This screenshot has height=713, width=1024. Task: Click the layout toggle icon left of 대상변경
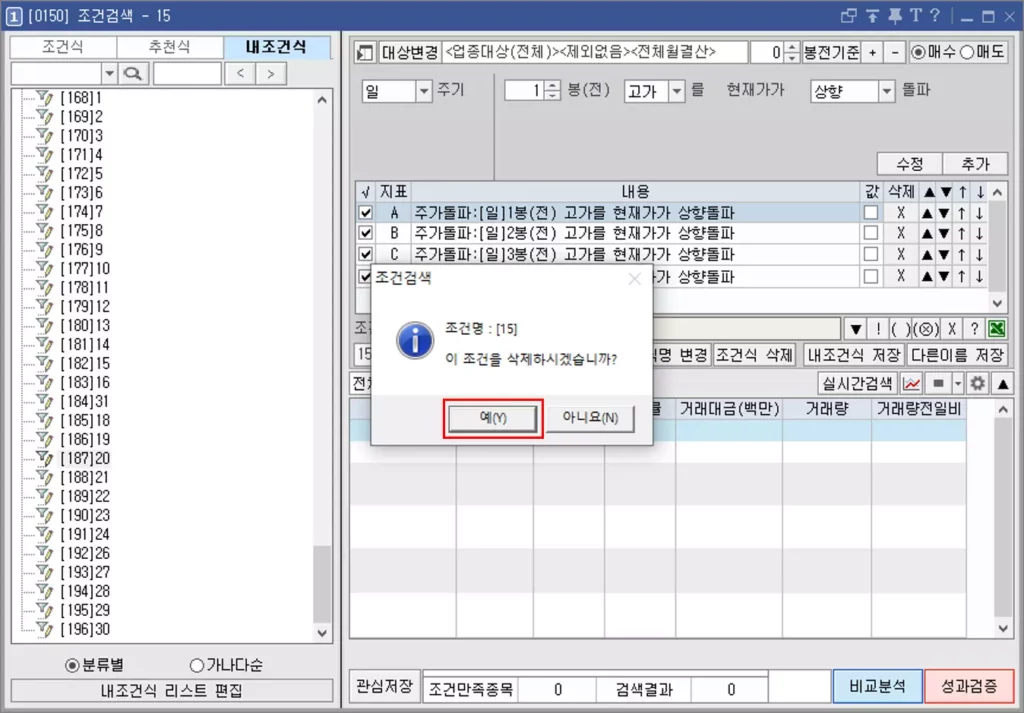(364, 52)
